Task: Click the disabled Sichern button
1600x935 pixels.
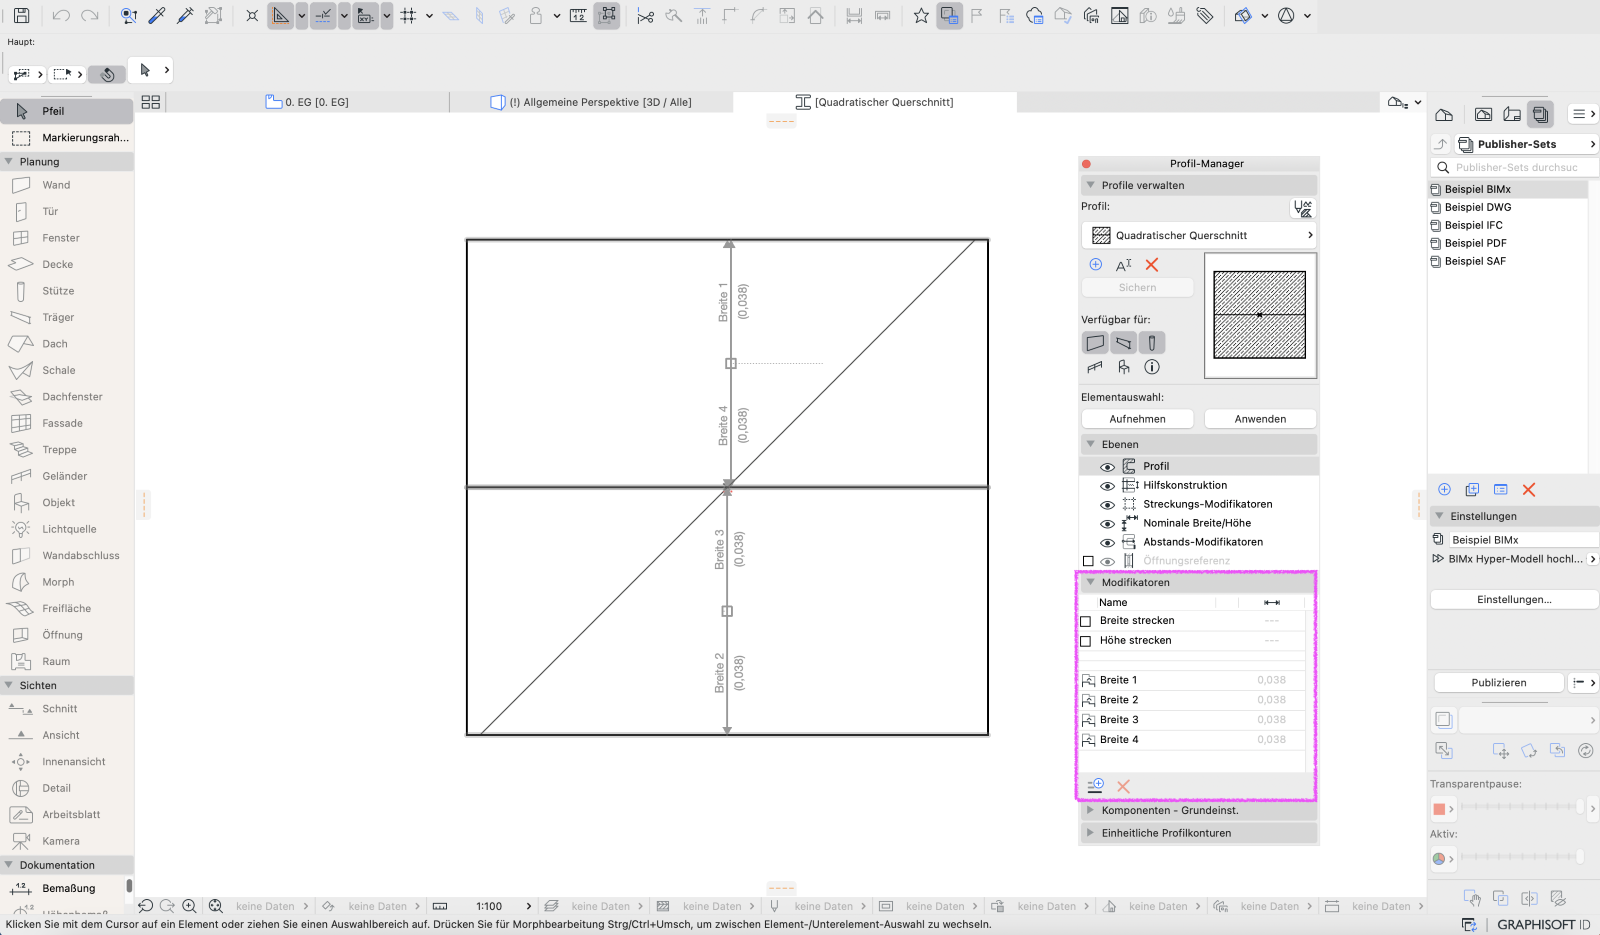Action: pyautogui.click(x=1137, y=288)
